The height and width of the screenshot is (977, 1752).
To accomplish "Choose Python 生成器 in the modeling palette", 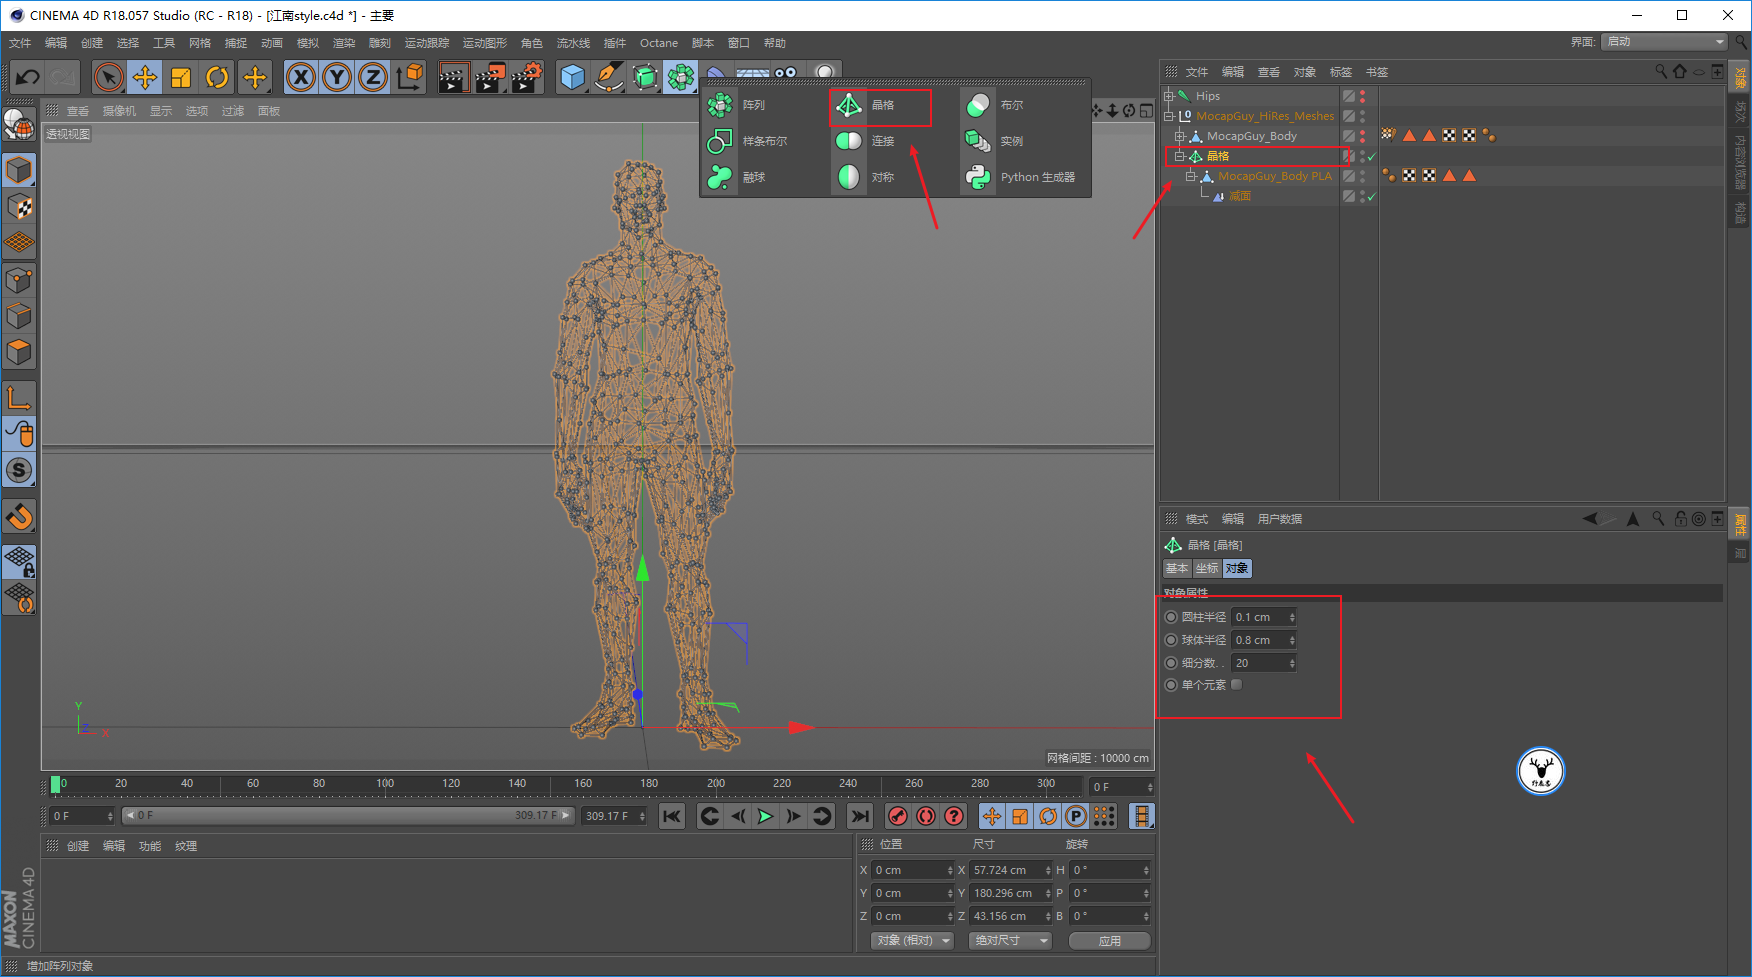I will coord(1020,177).
